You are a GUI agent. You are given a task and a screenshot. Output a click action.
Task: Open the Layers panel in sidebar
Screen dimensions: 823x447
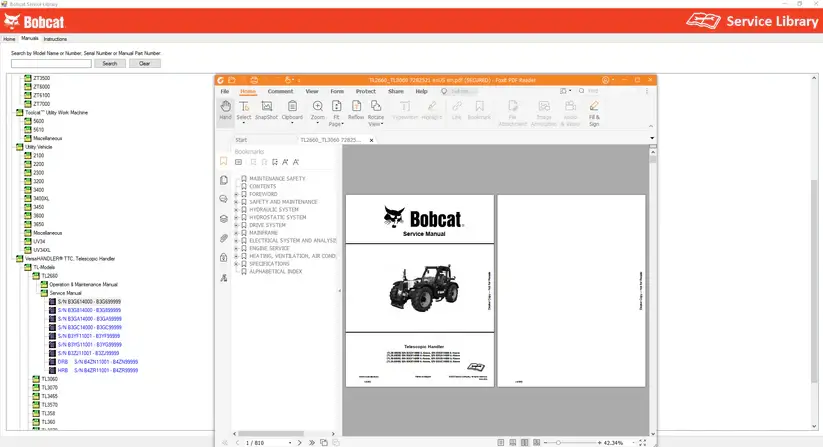tap(223, 219)
